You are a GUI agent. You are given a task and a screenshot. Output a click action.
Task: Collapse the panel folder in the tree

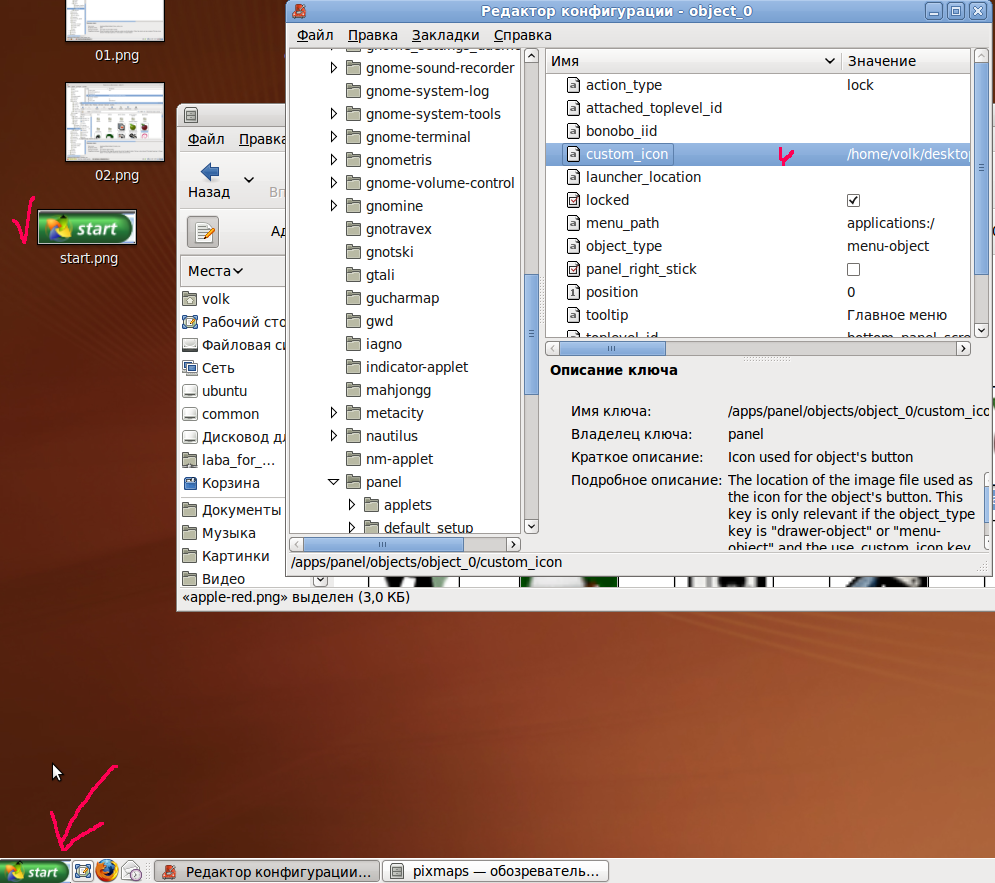334,482
